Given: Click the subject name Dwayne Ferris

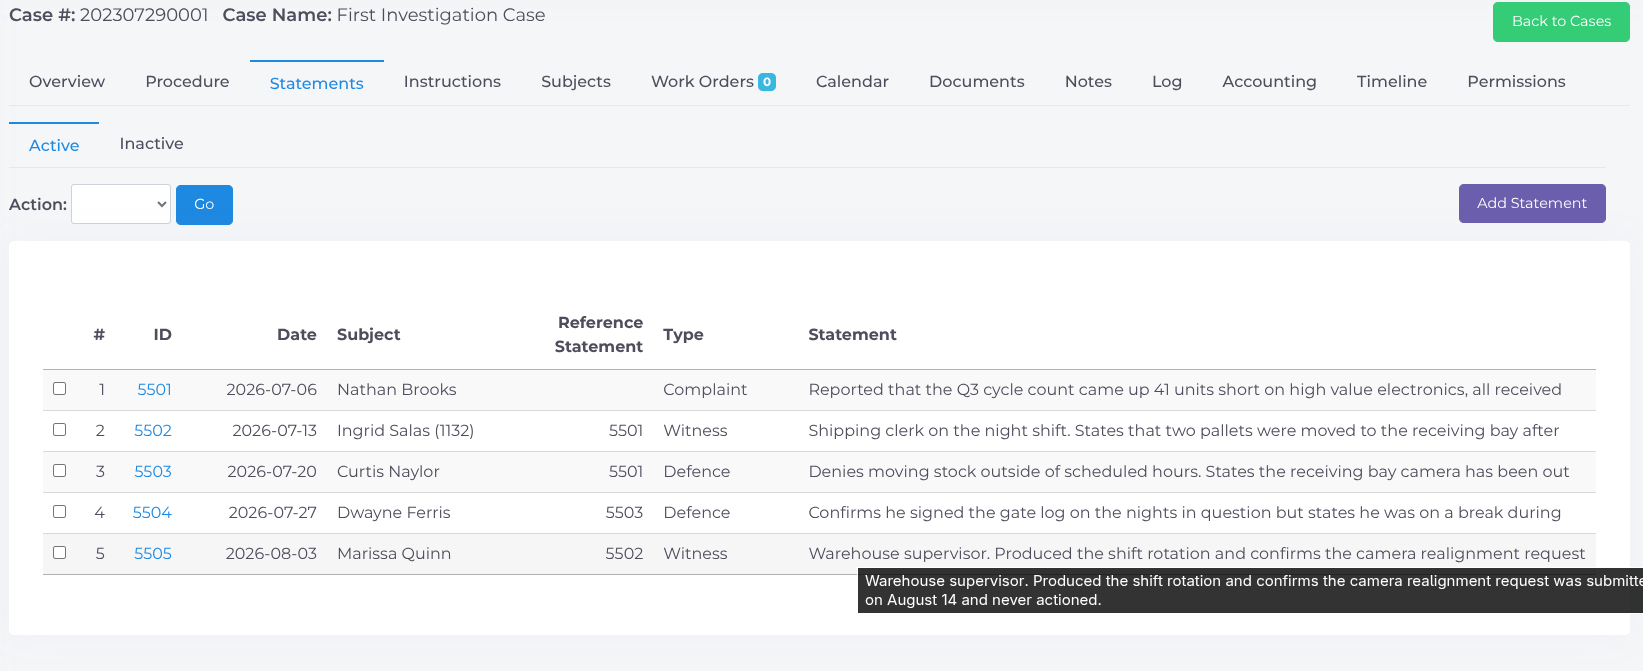Looking at the screenshot, I should 394,512.
